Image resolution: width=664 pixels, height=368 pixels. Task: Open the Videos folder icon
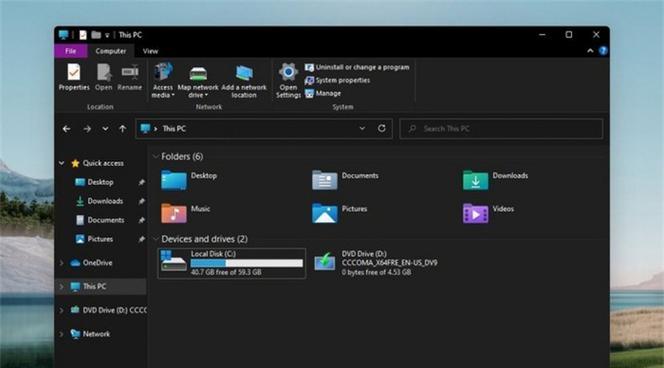coord(475,213)
